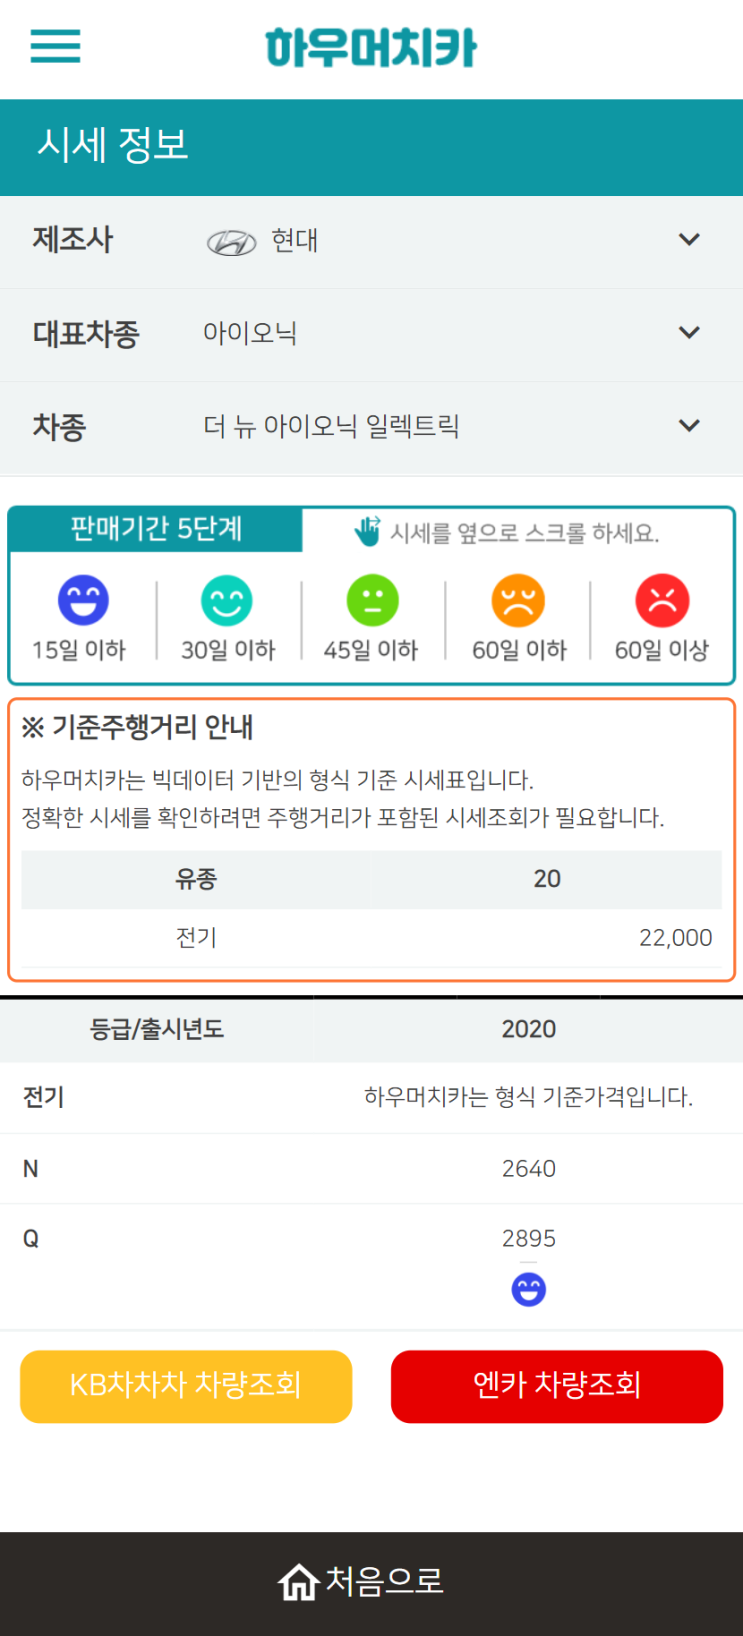This screenshot has height=1636, width=743.
Task: Open the hamburger menu
Action: [x=55, y=46]
